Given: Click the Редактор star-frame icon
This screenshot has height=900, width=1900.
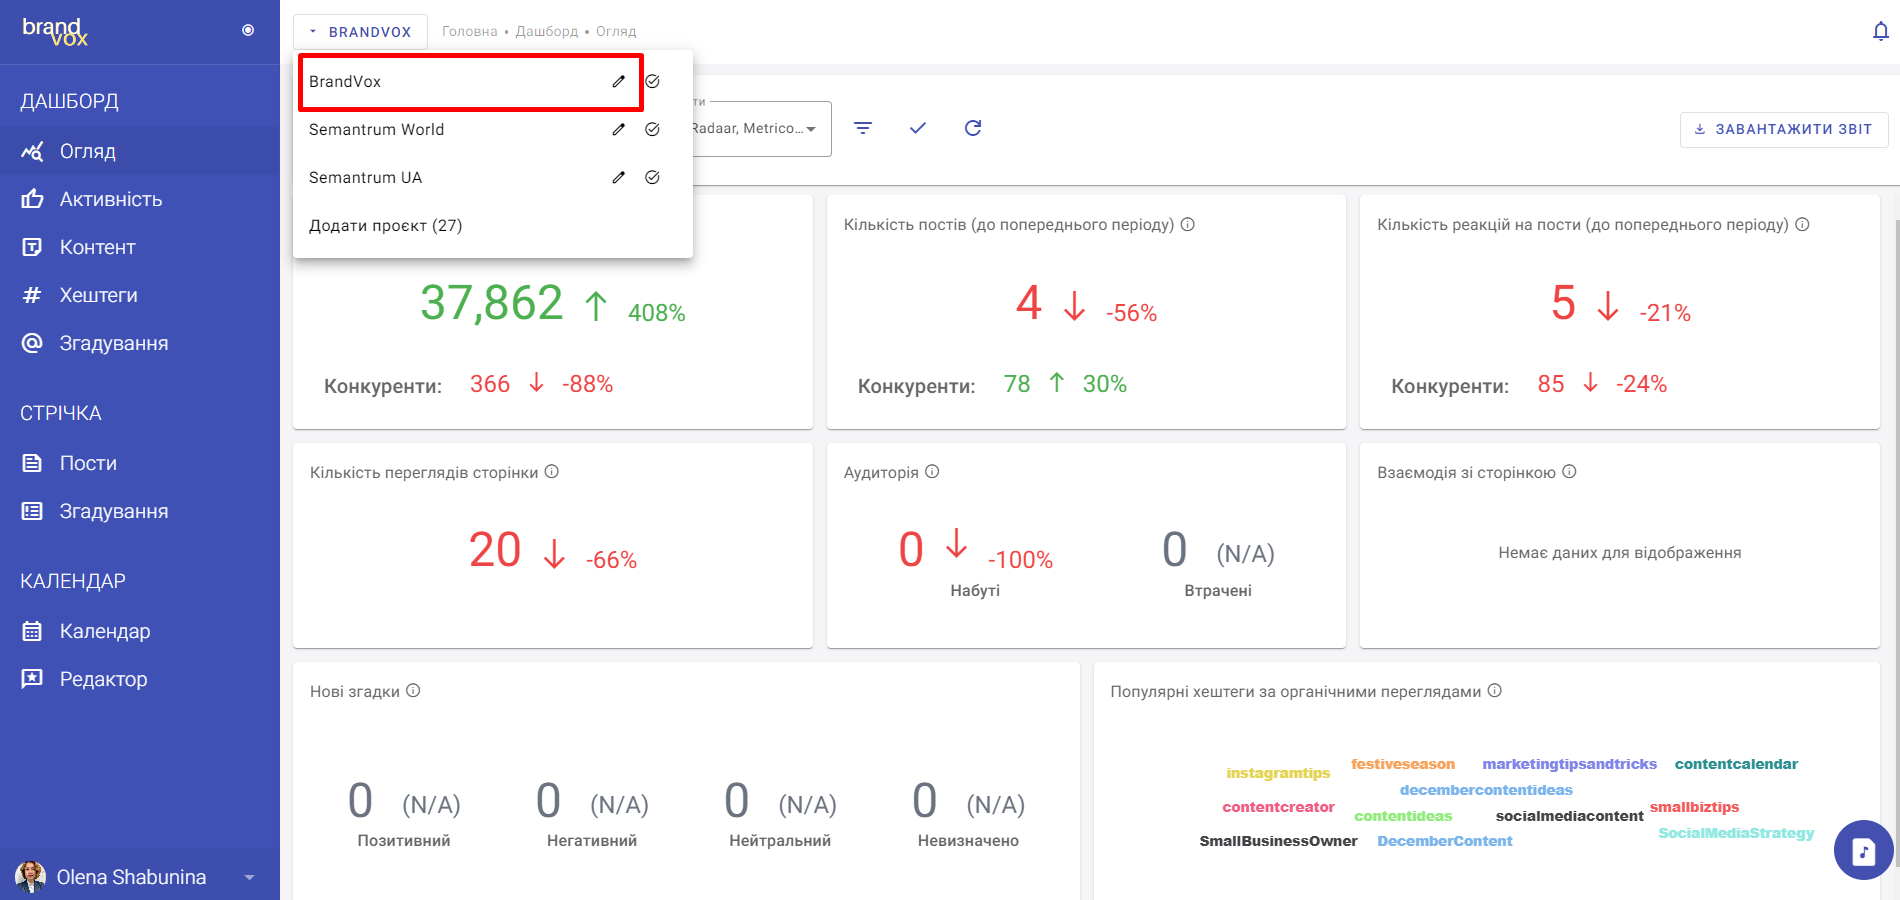Looking at the screenshot, I should click(x=32, y=679).
